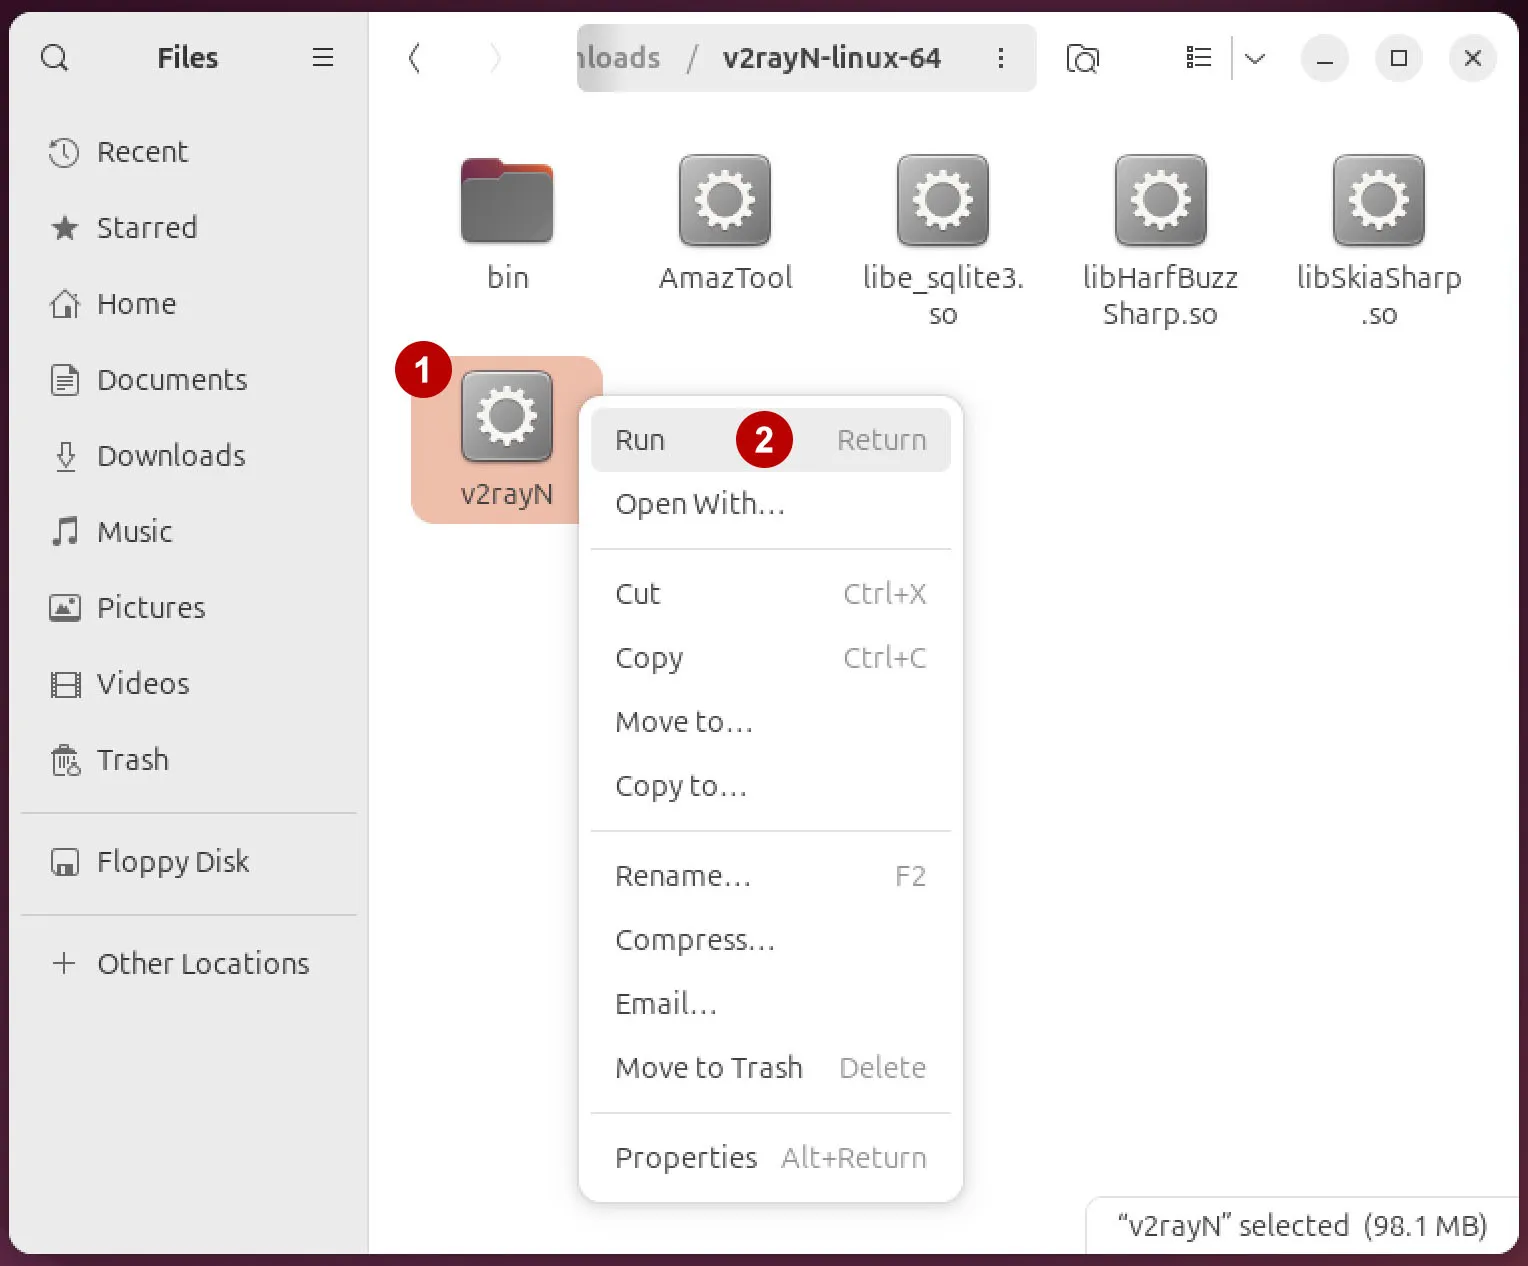Viewport: 1528px width, 1266px height.
Task: Click the Starred star icon
Action: (64, 228)
